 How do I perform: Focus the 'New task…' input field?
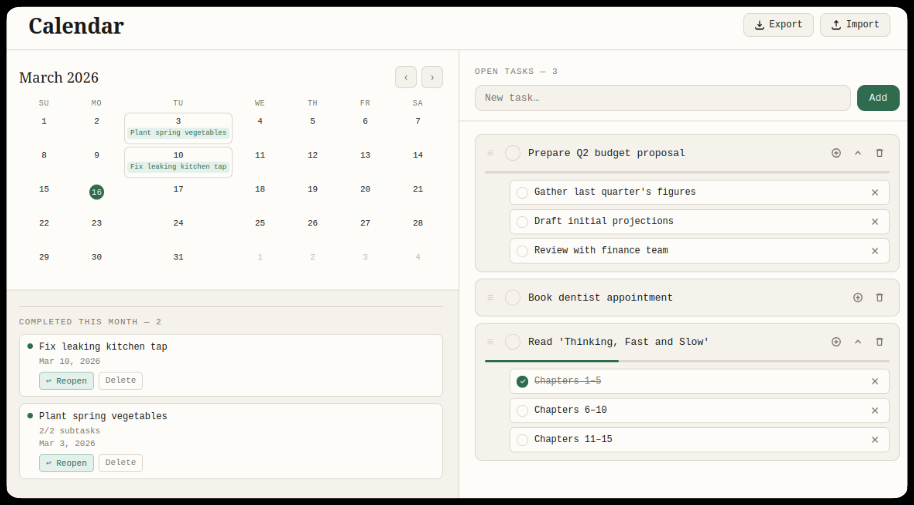(662, 98)
